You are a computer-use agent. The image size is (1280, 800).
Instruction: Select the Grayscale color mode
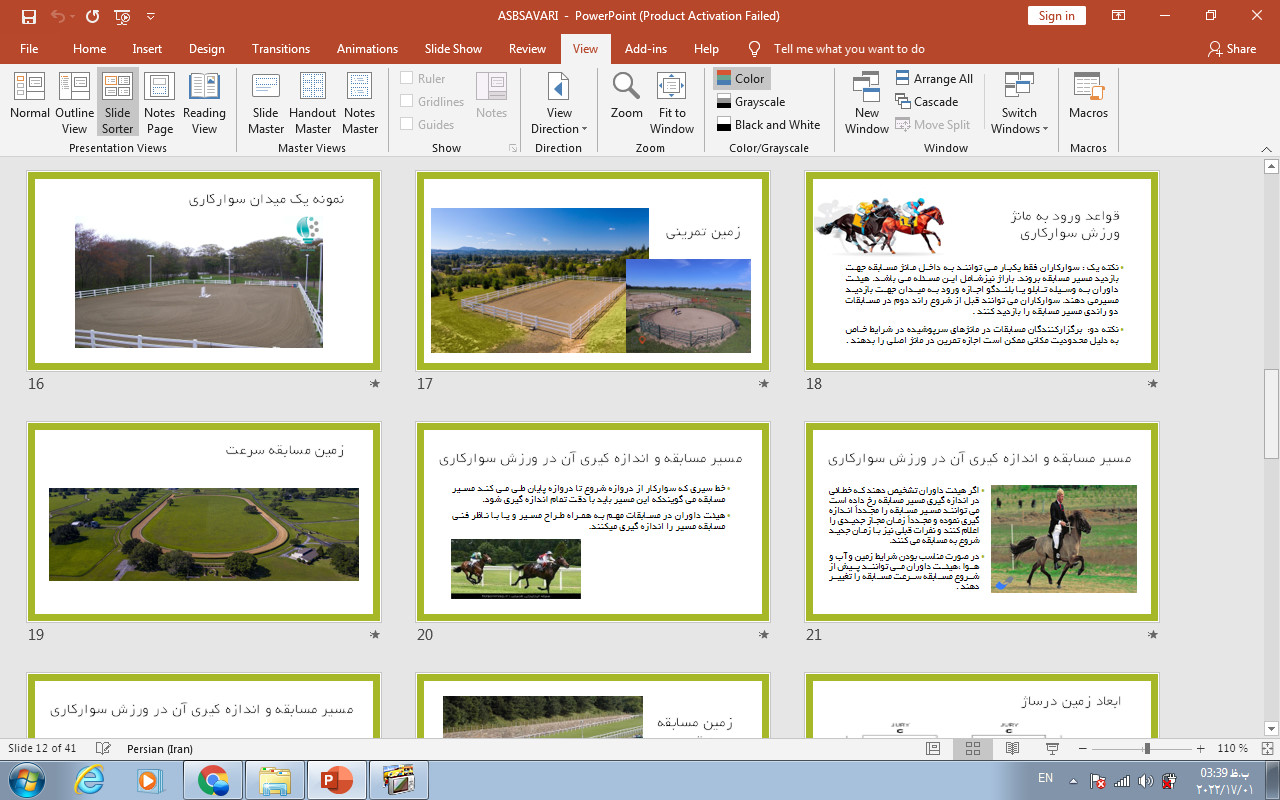coord(750,102)
